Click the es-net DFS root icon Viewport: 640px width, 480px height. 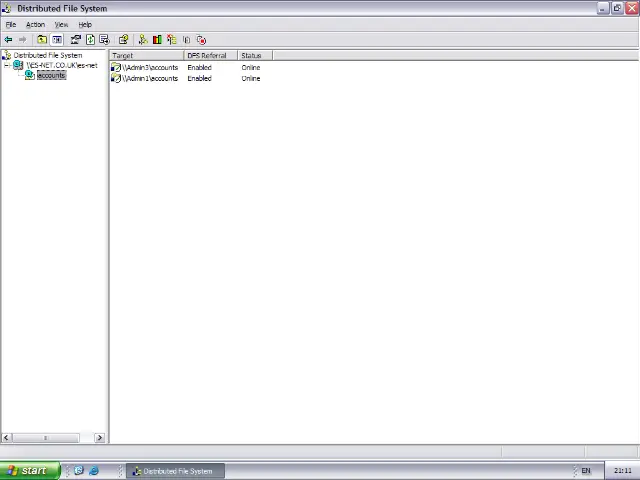pos(18,65)
